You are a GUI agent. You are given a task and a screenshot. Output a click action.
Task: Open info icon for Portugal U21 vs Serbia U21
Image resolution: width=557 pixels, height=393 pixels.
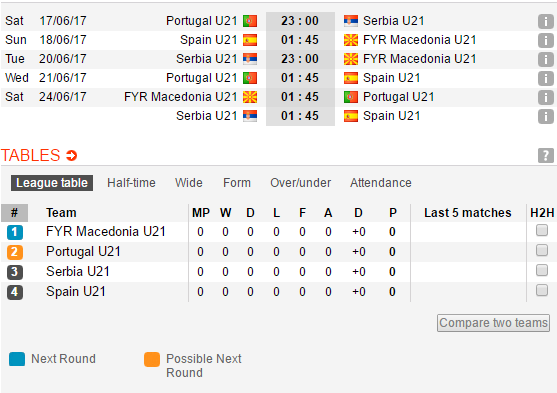(546, 21)
